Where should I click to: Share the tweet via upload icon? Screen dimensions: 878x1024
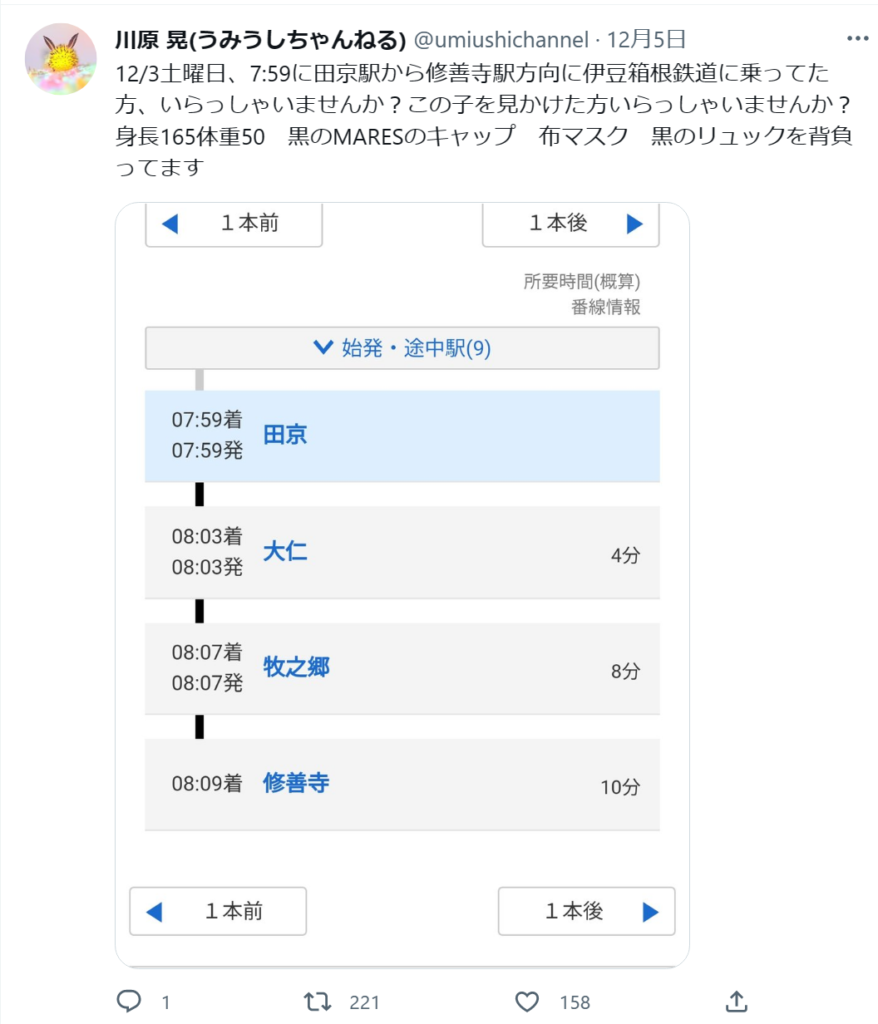point(736,1001)
